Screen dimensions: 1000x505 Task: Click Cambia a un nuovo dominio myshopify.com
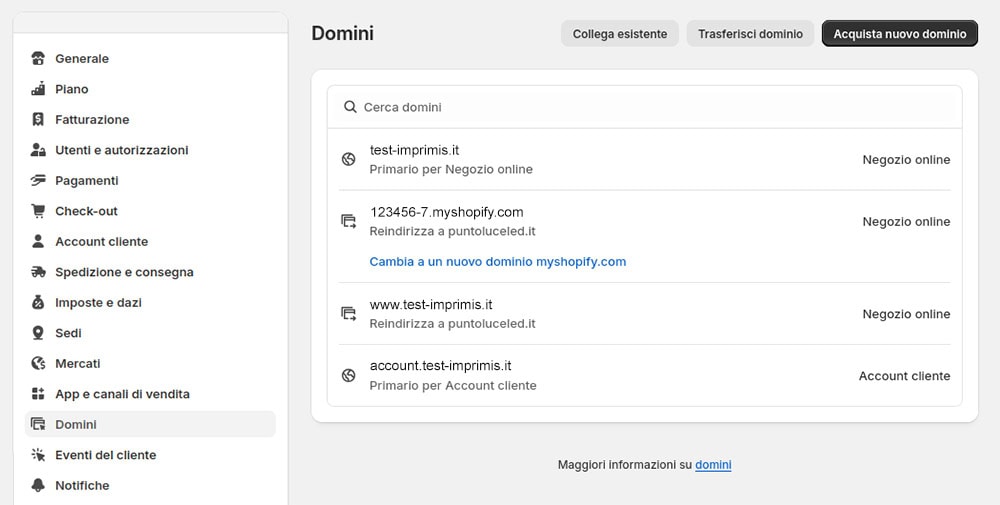[497, 262]
